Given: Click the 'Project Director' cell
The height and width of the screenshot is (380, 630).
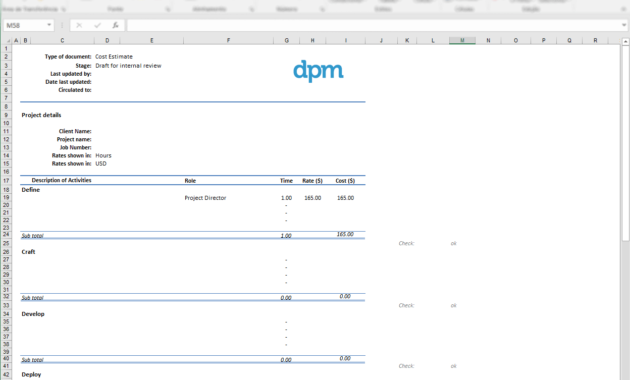Looking at the screenshot, I should click(205, 198).
